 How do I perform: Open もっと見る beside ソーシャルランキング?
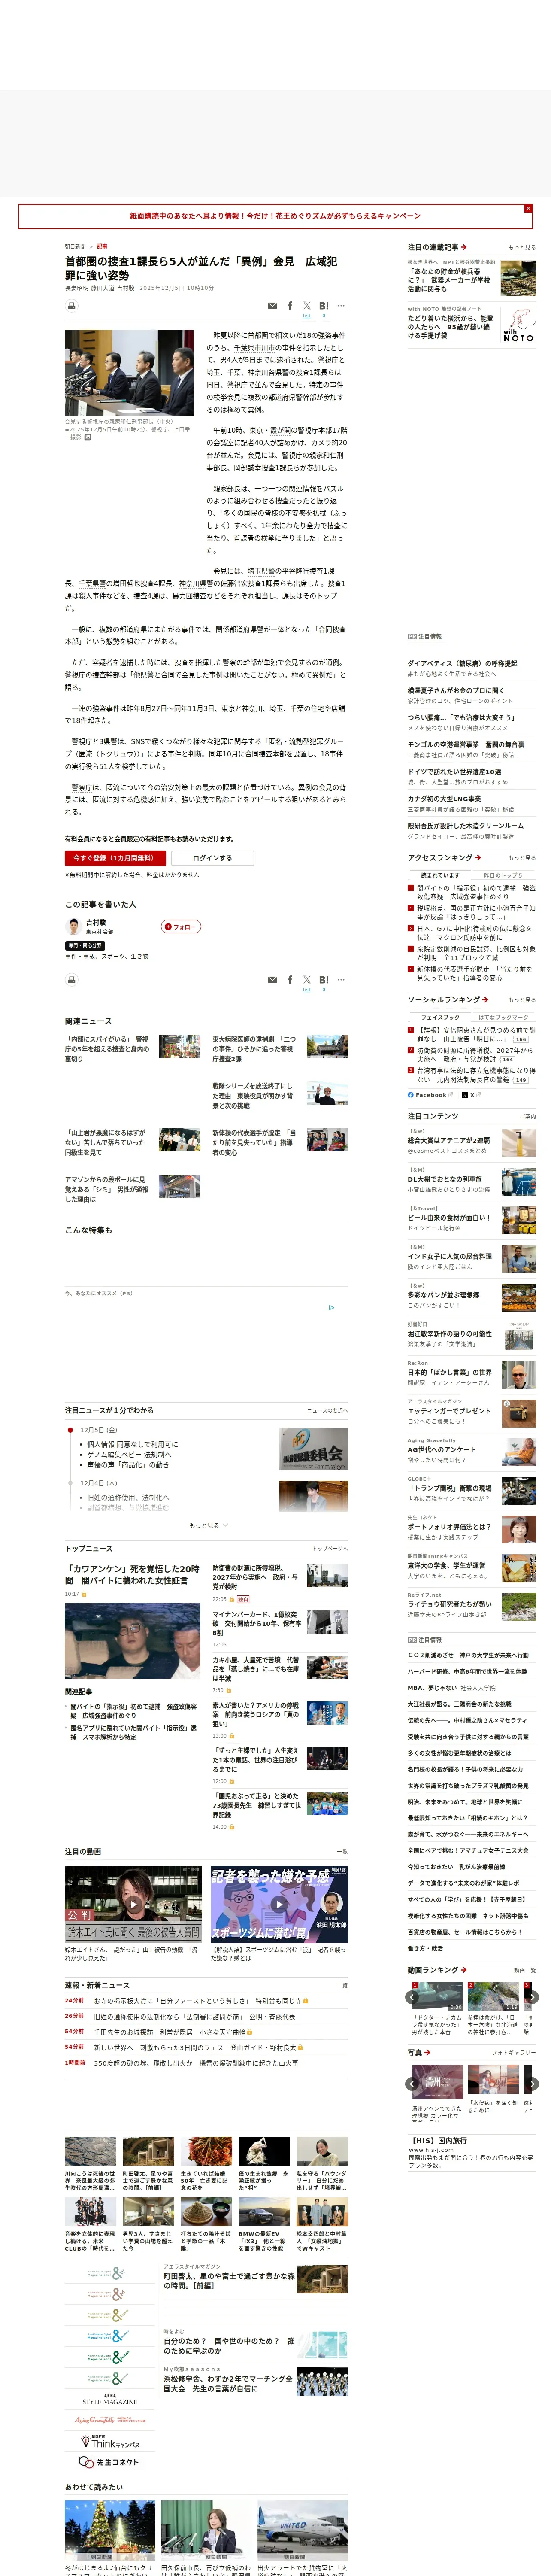click(x=522, y=1000)
